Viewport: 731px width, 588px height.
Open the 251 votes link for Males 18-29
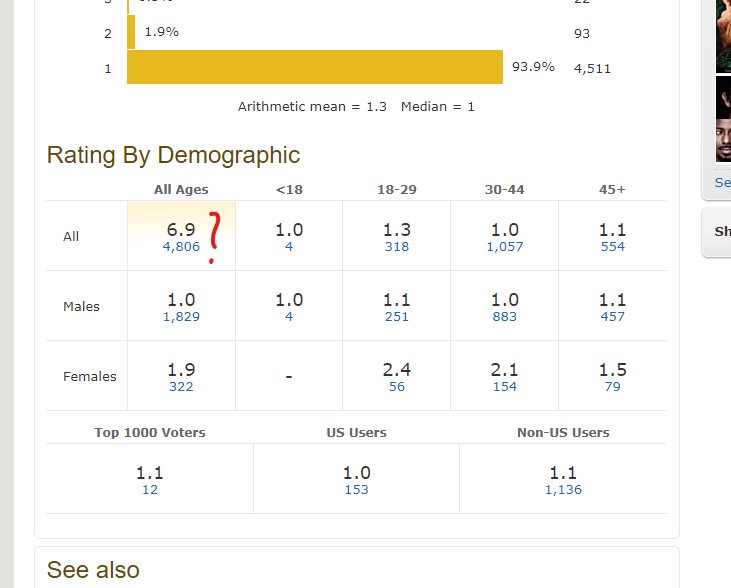click(x=397, y=317)
